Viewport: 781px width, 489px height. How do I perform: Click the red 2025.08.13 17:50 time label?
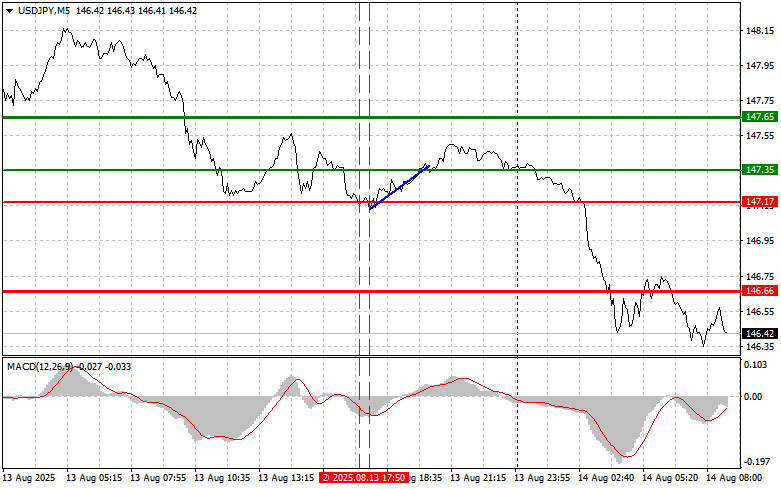click(363, 479)
